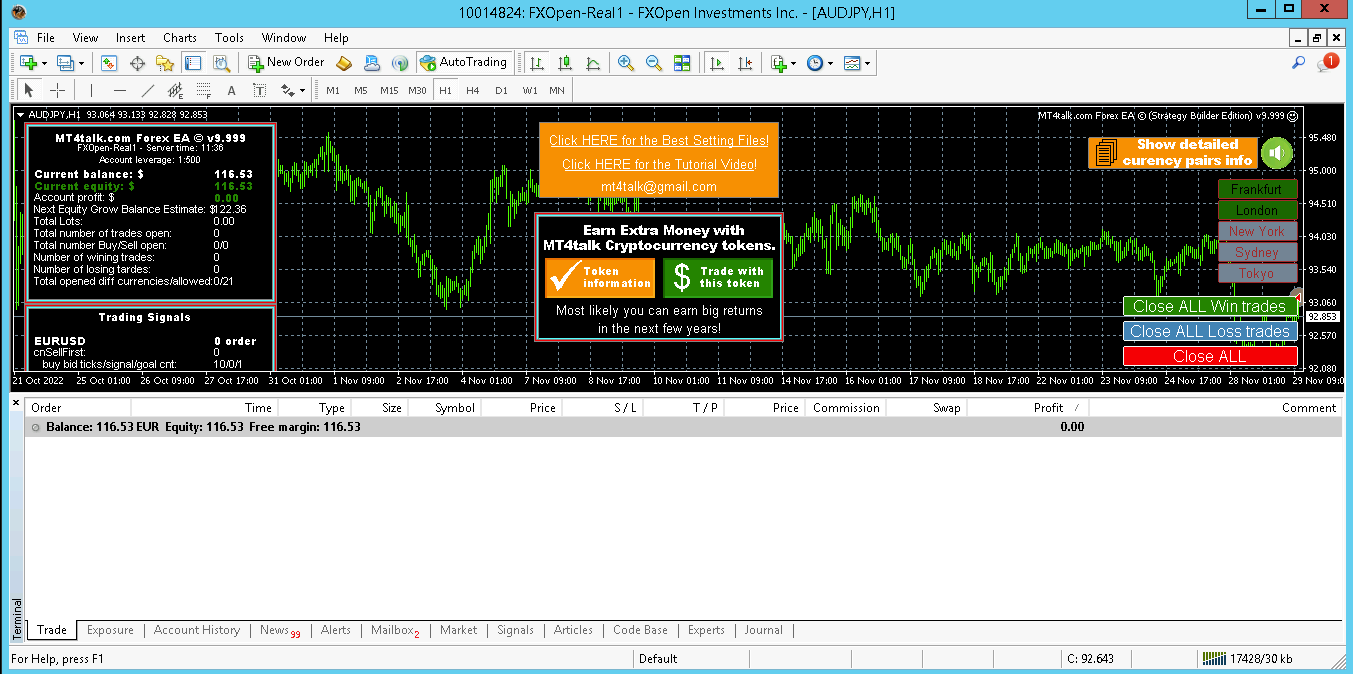Switch to the Experts tab
The width and height of the screenshot is (1353, 674).
[x=706, y=630]
